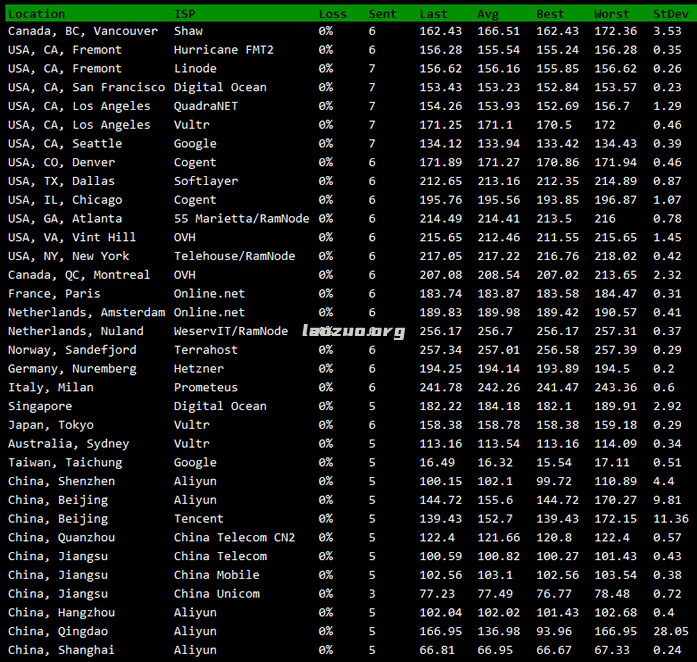697x662 pixels.
Task: Select France, Paris location
Action: click(54, 293)
